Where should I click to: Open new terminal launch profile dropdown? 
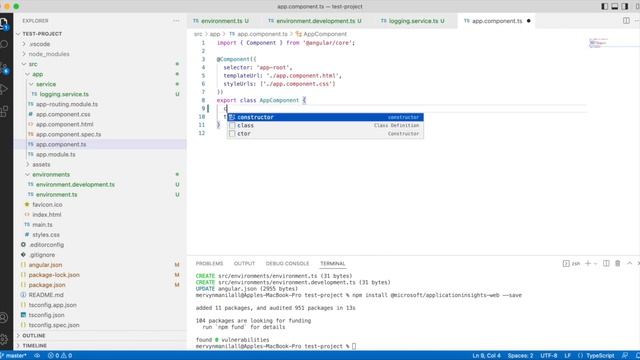tap(595, 264)
